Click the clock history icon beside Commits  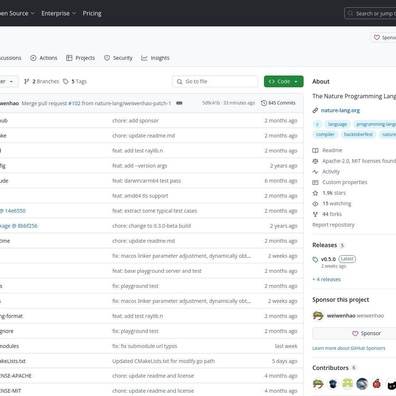point(264,103)
